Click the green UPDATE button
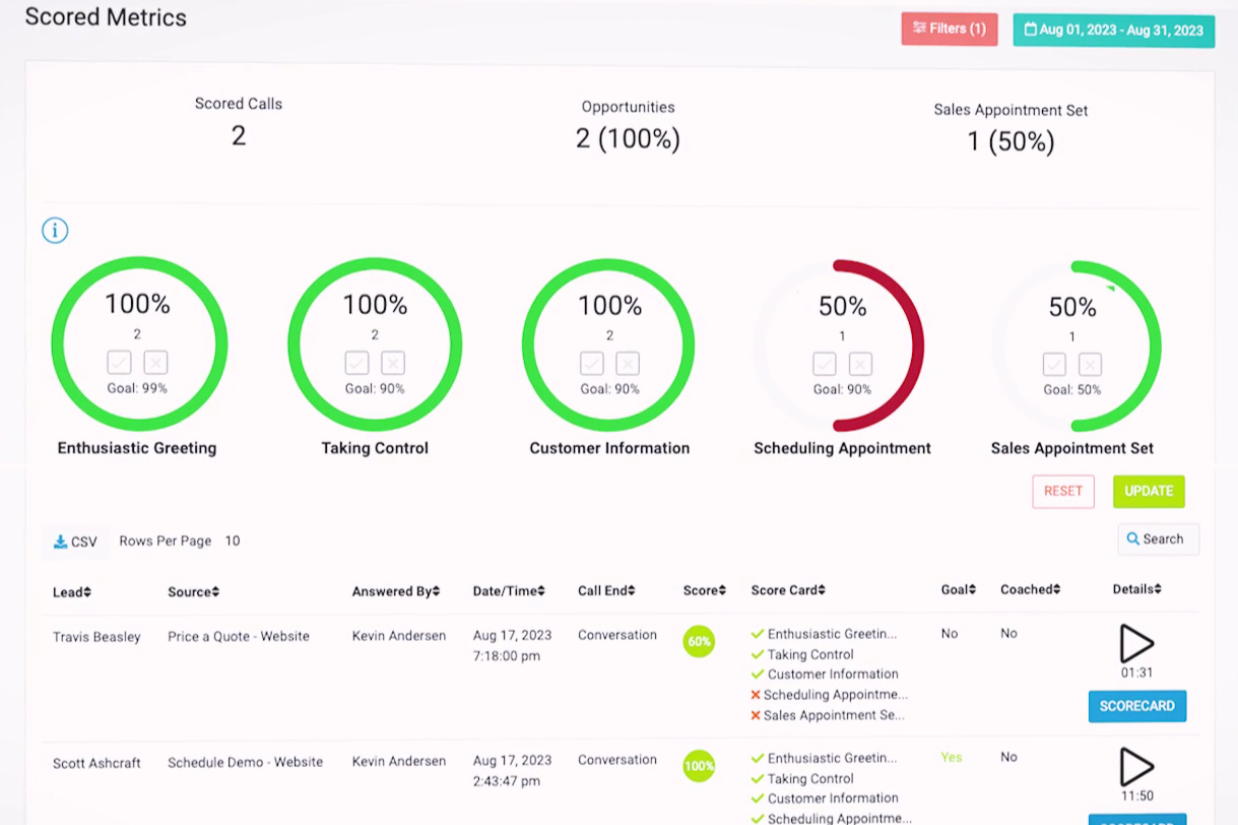Screen dimensions: 1238x825 pyautogui.click(x=1148, y=491)
